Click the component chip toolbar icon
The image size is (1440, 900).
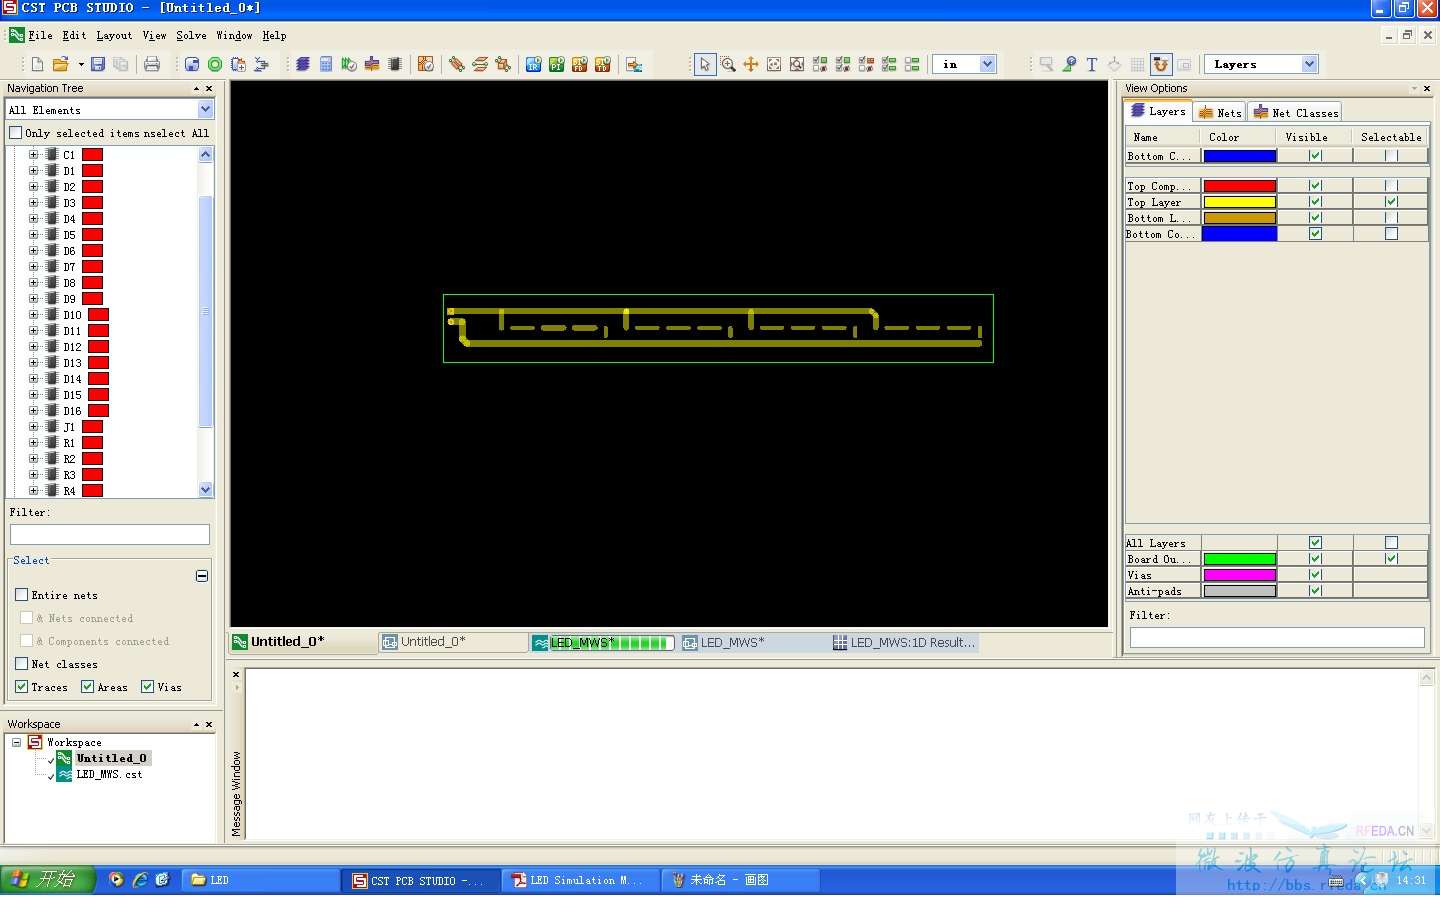[395, 64]
